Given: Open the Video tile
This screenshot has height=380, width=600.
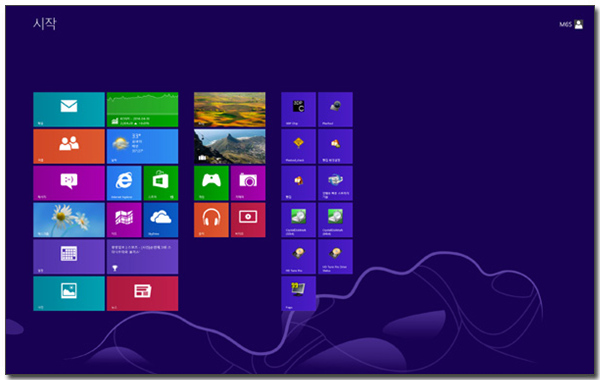Looking at the screenshot, I should tap(248, 220).
